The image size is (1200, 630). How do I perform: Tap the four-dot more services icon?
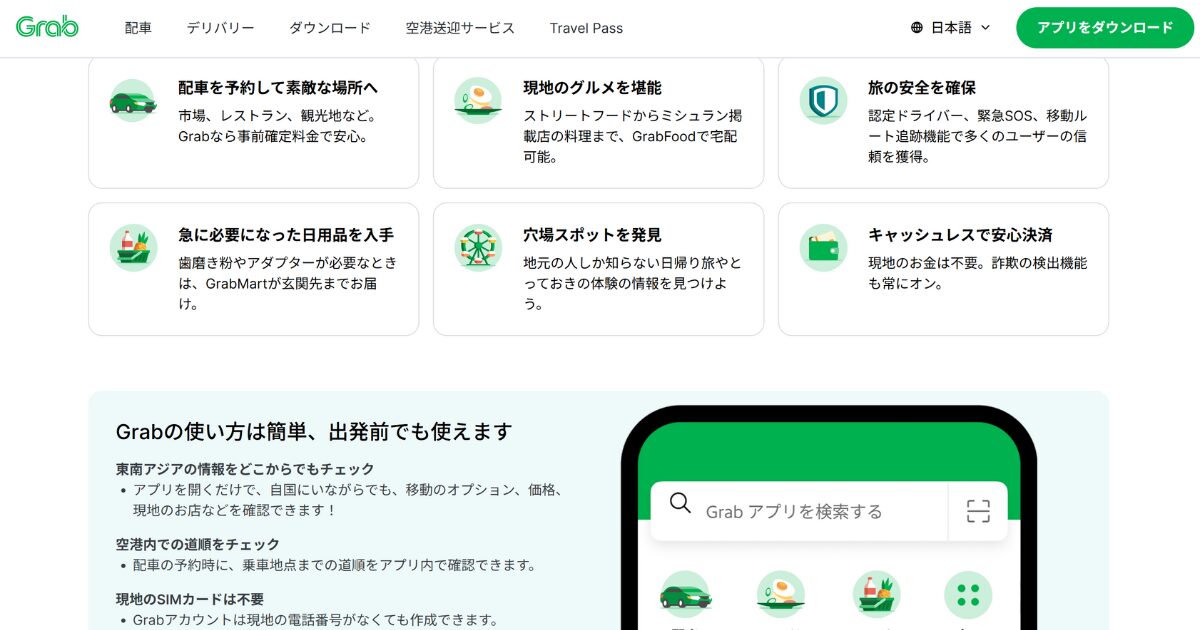pyautogui.click(x=968, y=595)
